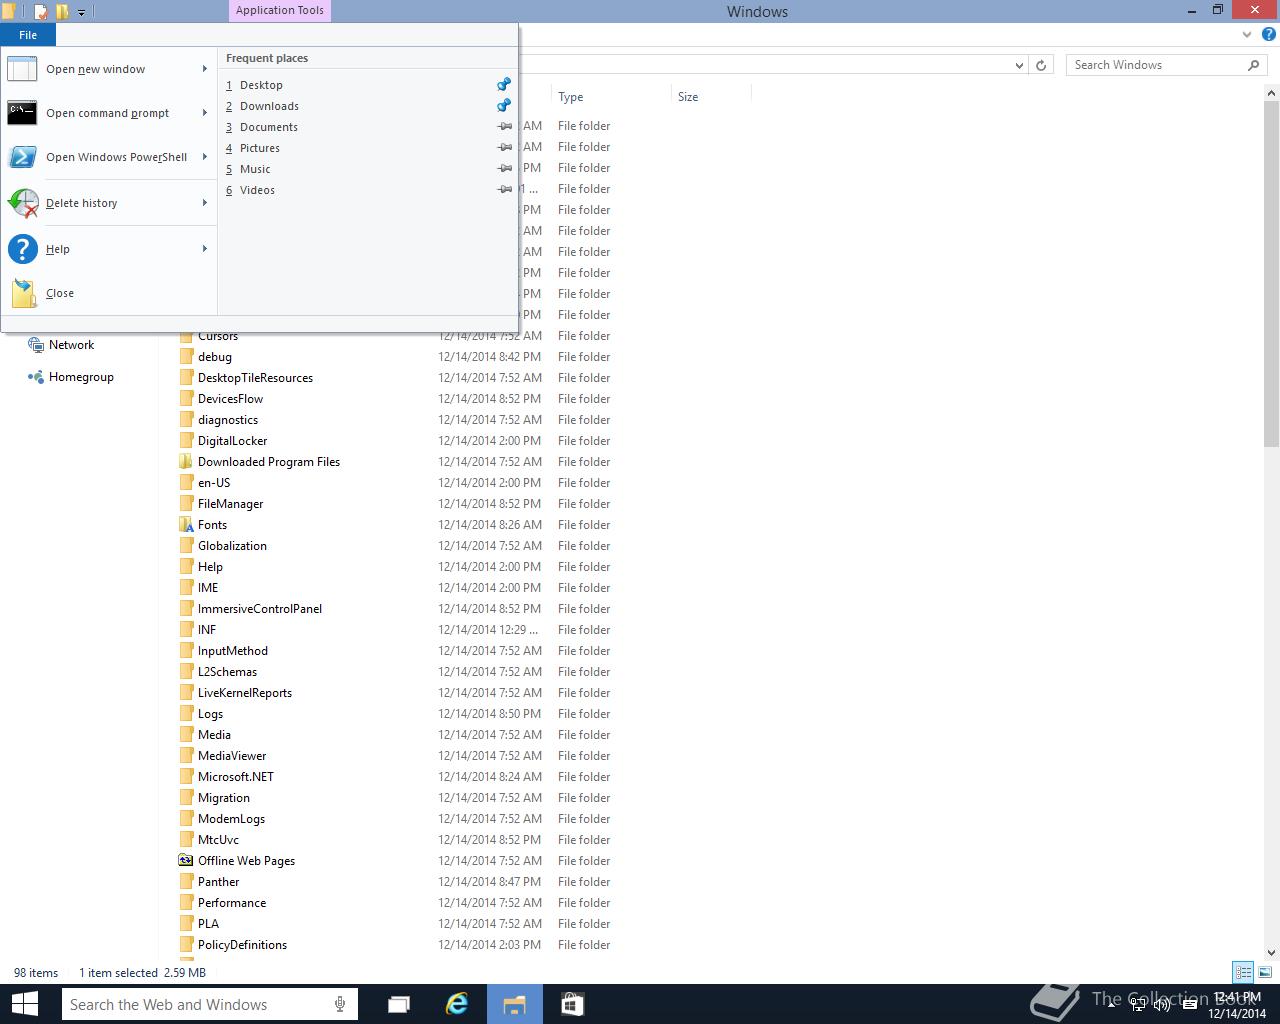
Task: Choose Open new window menu item
Action: (108, 69)
